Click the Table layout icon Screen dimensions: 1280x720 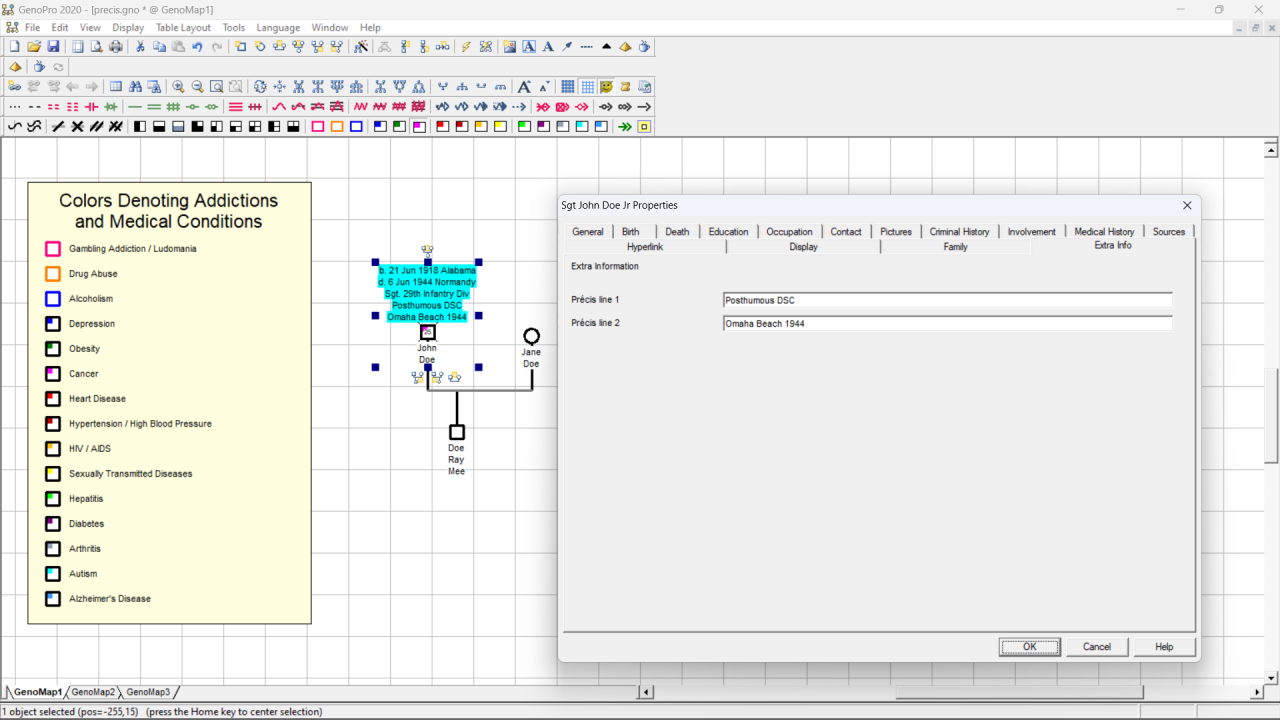[115, 86]
